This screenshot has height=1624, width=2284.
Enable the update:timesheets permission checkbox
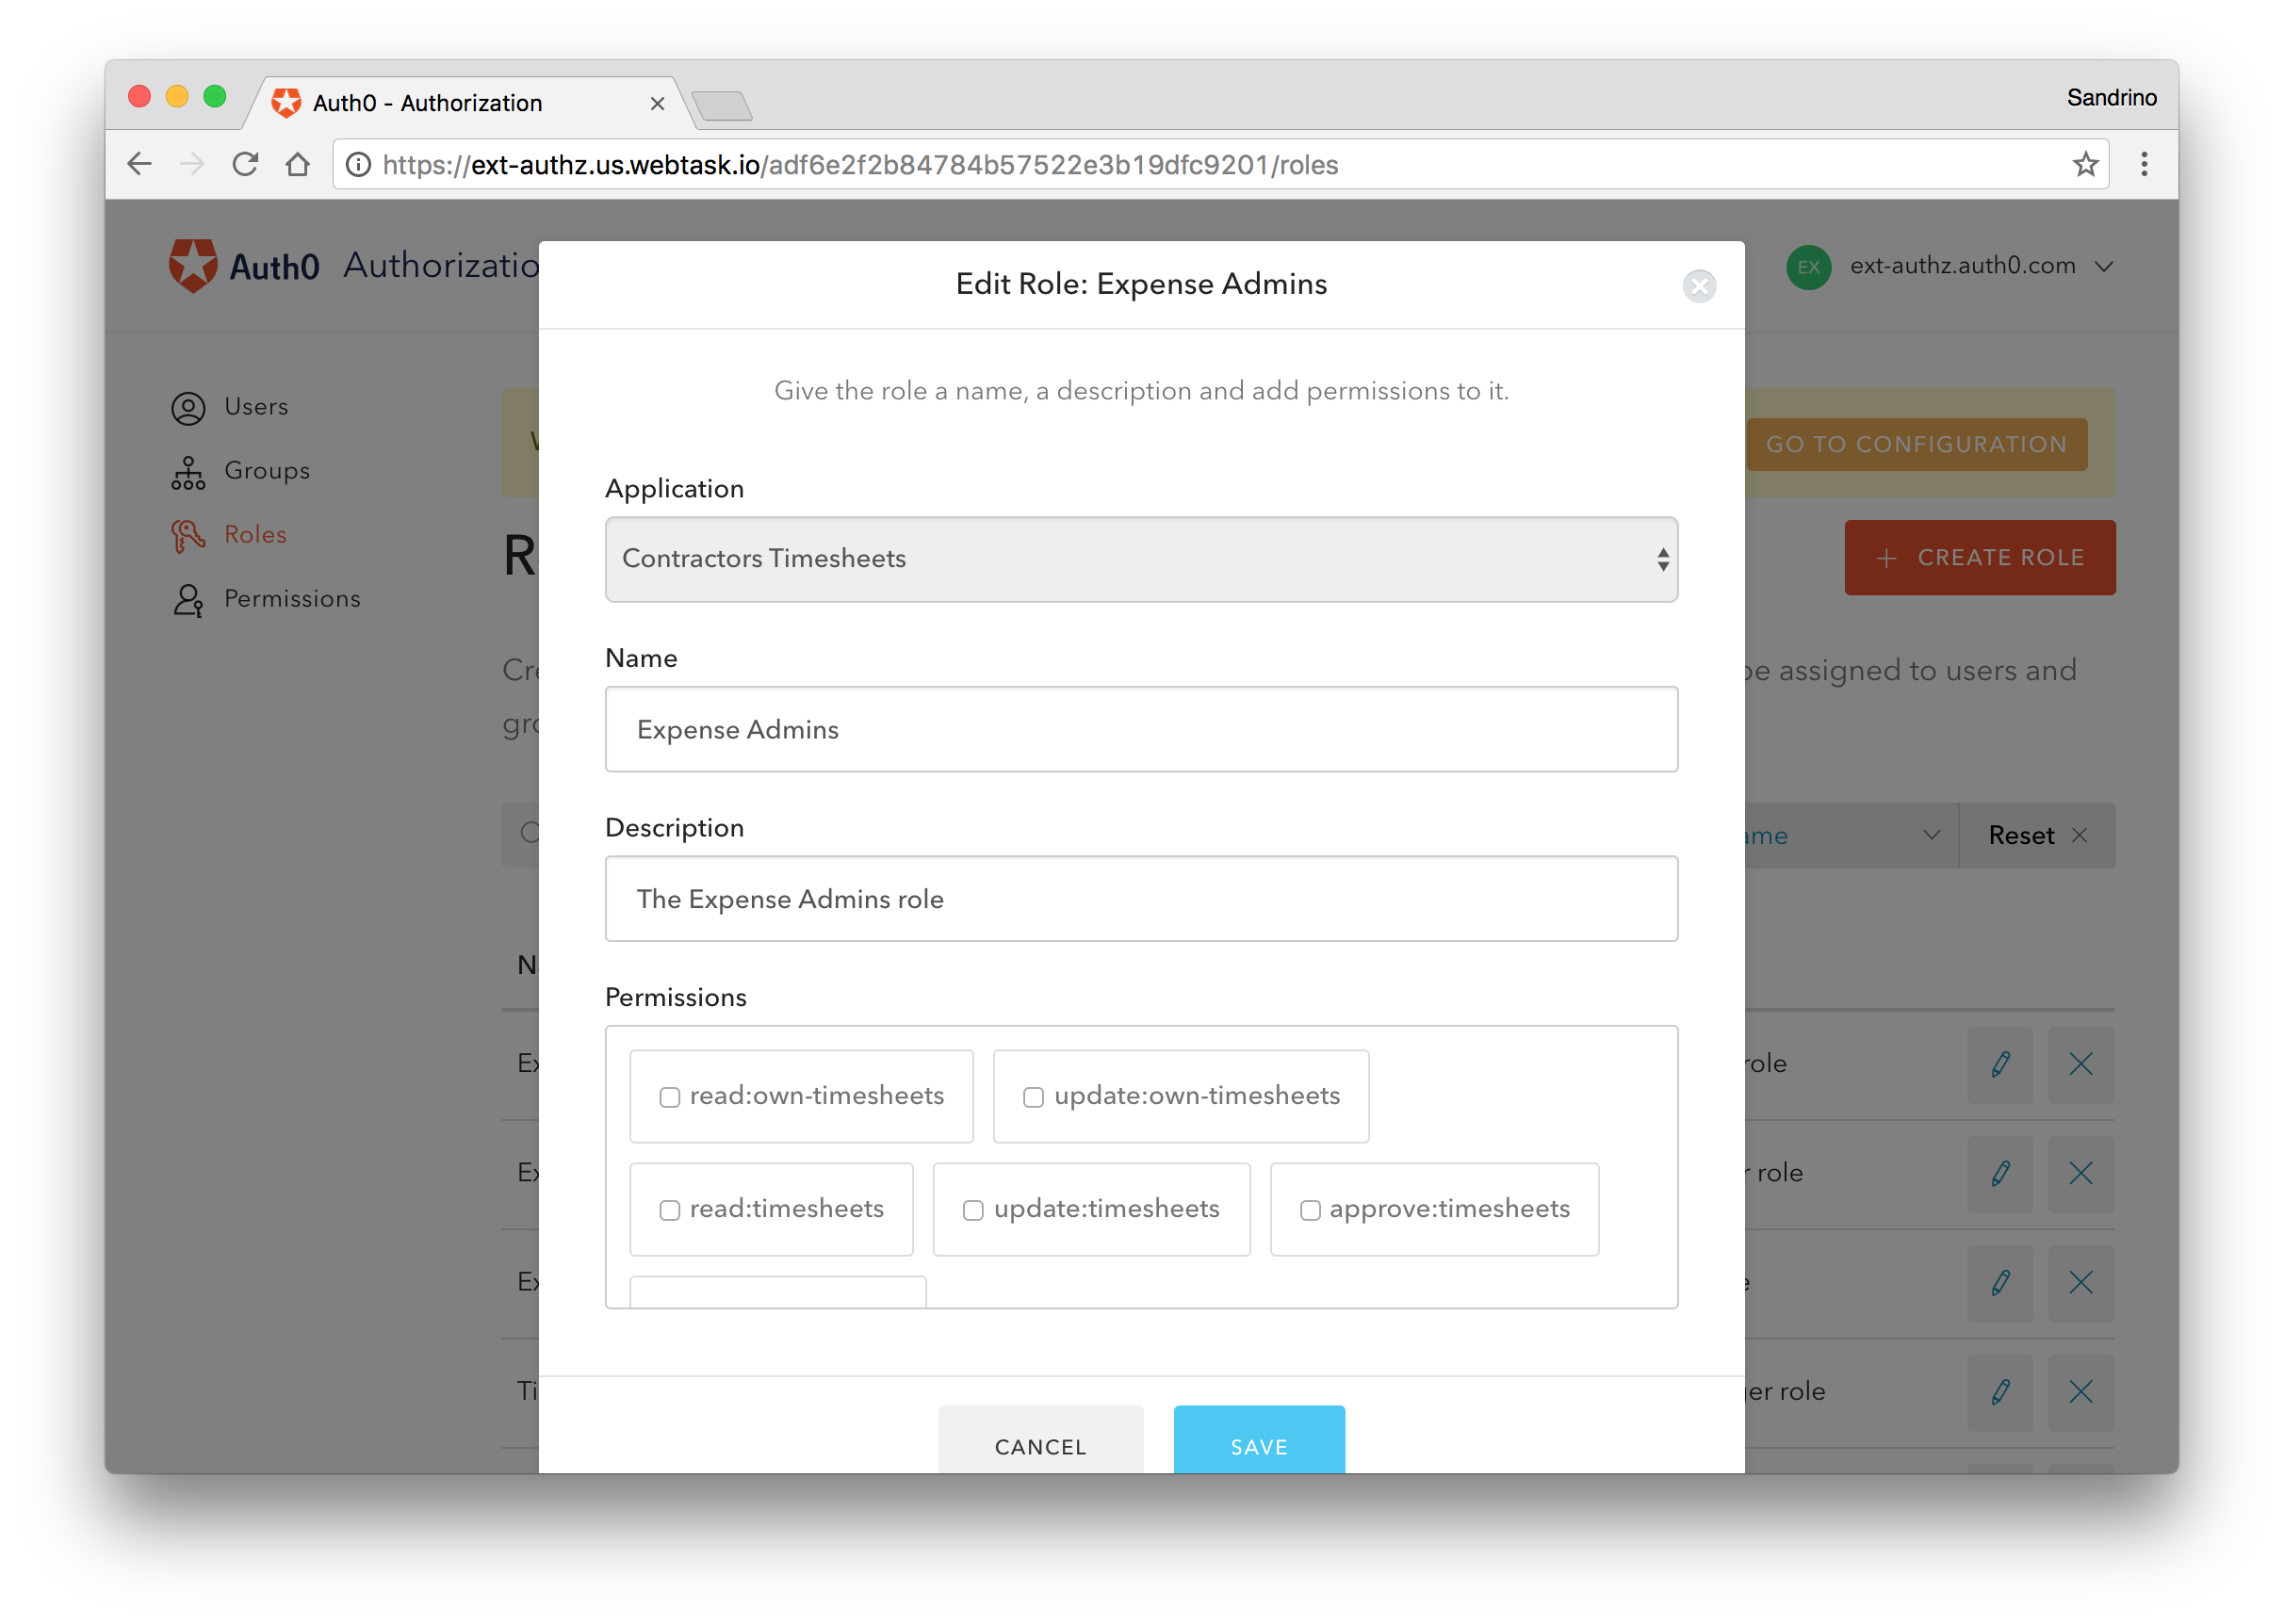(973, 1210)
